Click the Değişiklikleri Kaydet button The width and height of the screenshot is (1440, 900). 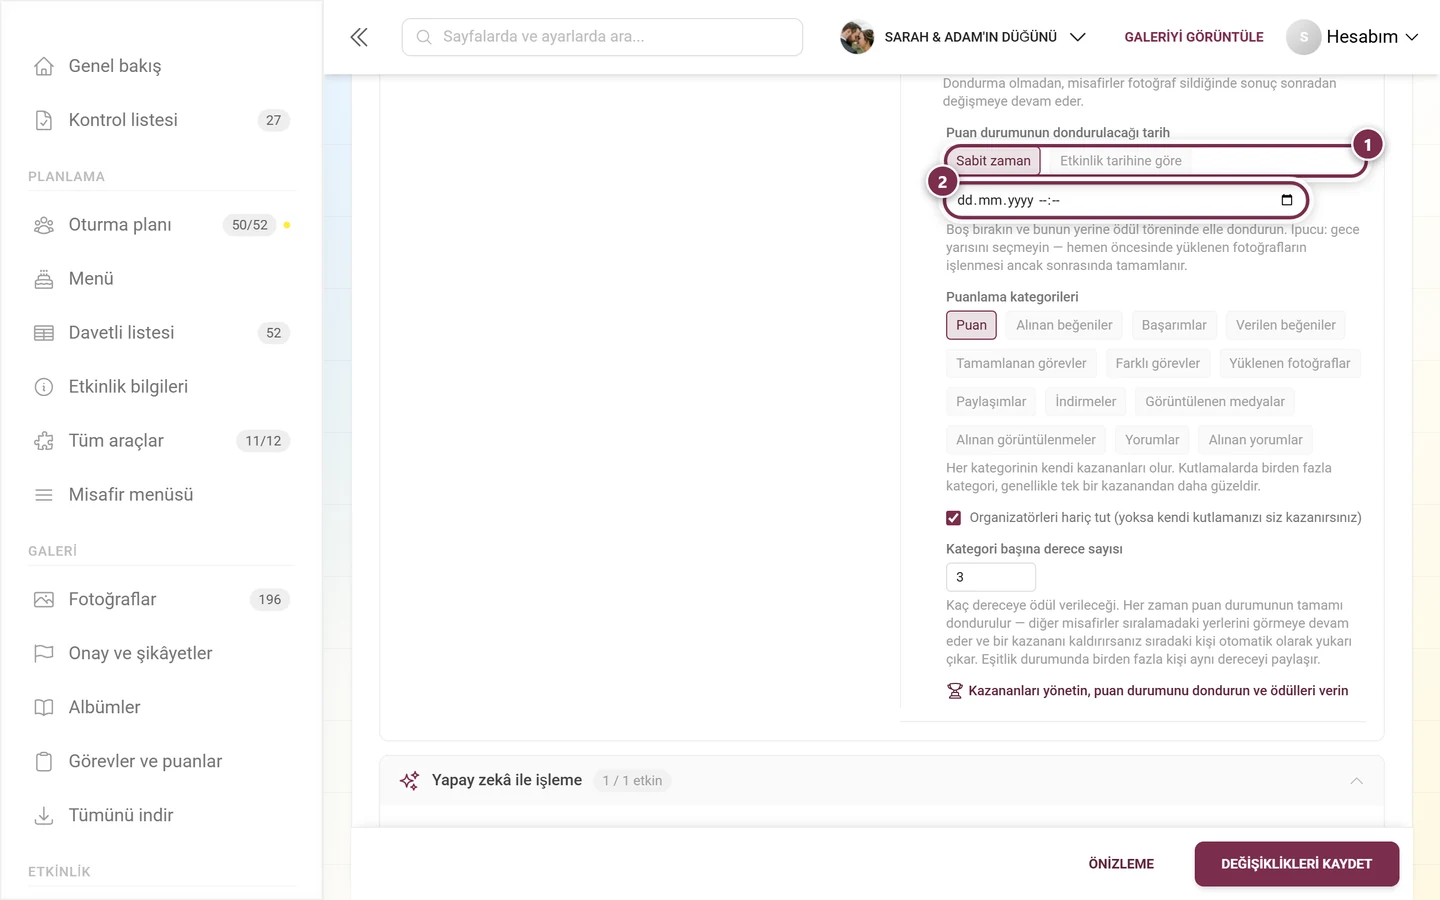click(1297, 864)
